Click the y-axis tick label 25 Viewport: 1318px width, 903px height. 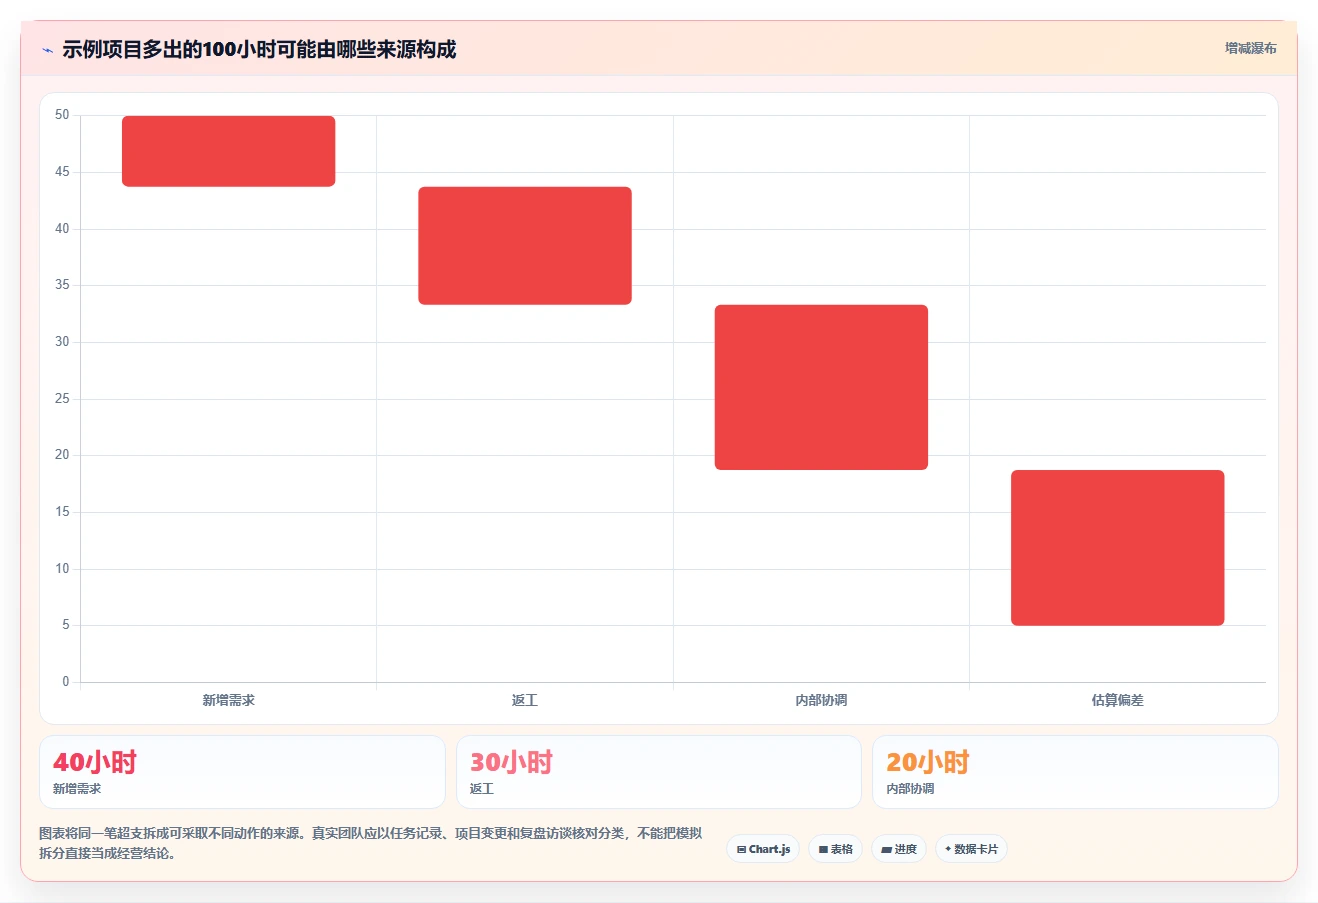(62, 399)
